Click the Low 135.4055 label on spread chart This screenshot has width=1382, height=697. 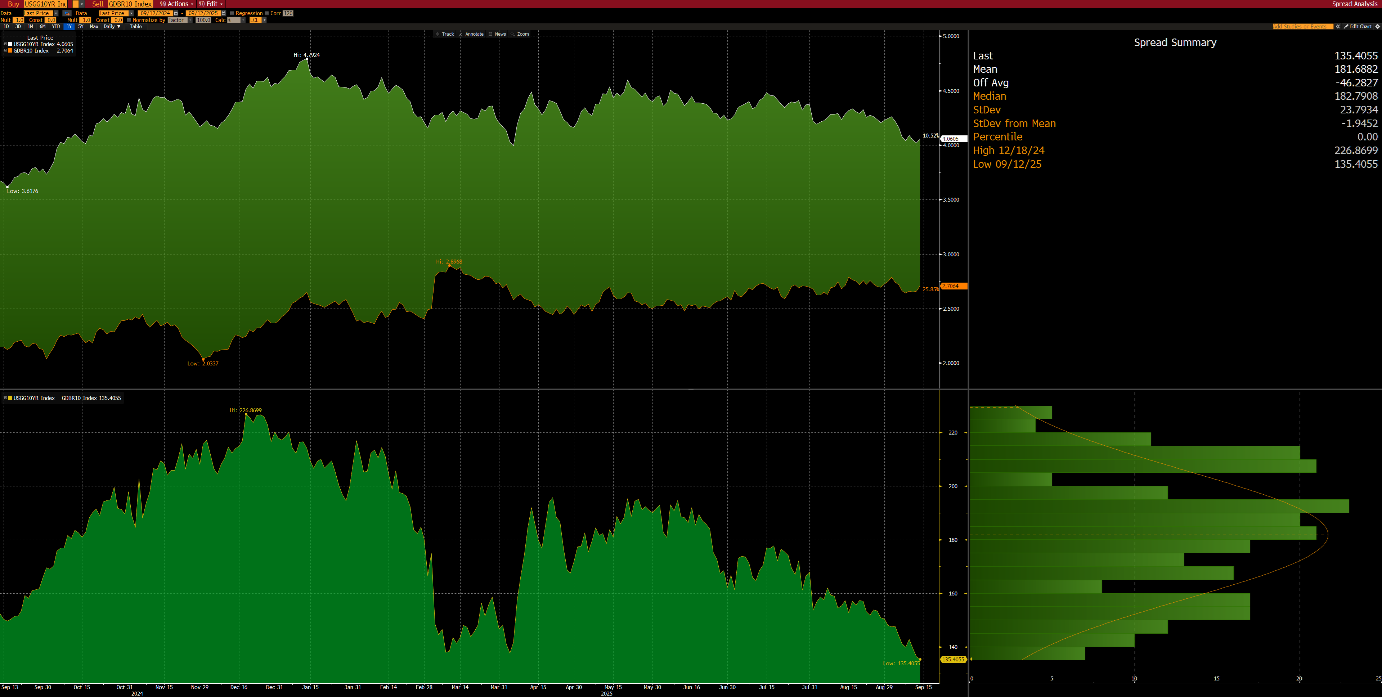click(x=900, y=662)
